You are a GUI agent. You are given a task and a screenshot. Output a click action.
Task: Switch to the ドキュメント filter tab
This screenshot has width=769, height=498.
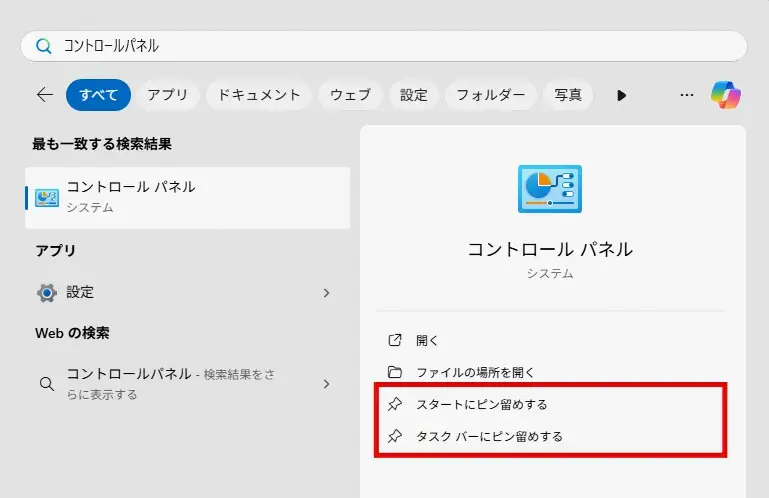(x=259, y=95)
